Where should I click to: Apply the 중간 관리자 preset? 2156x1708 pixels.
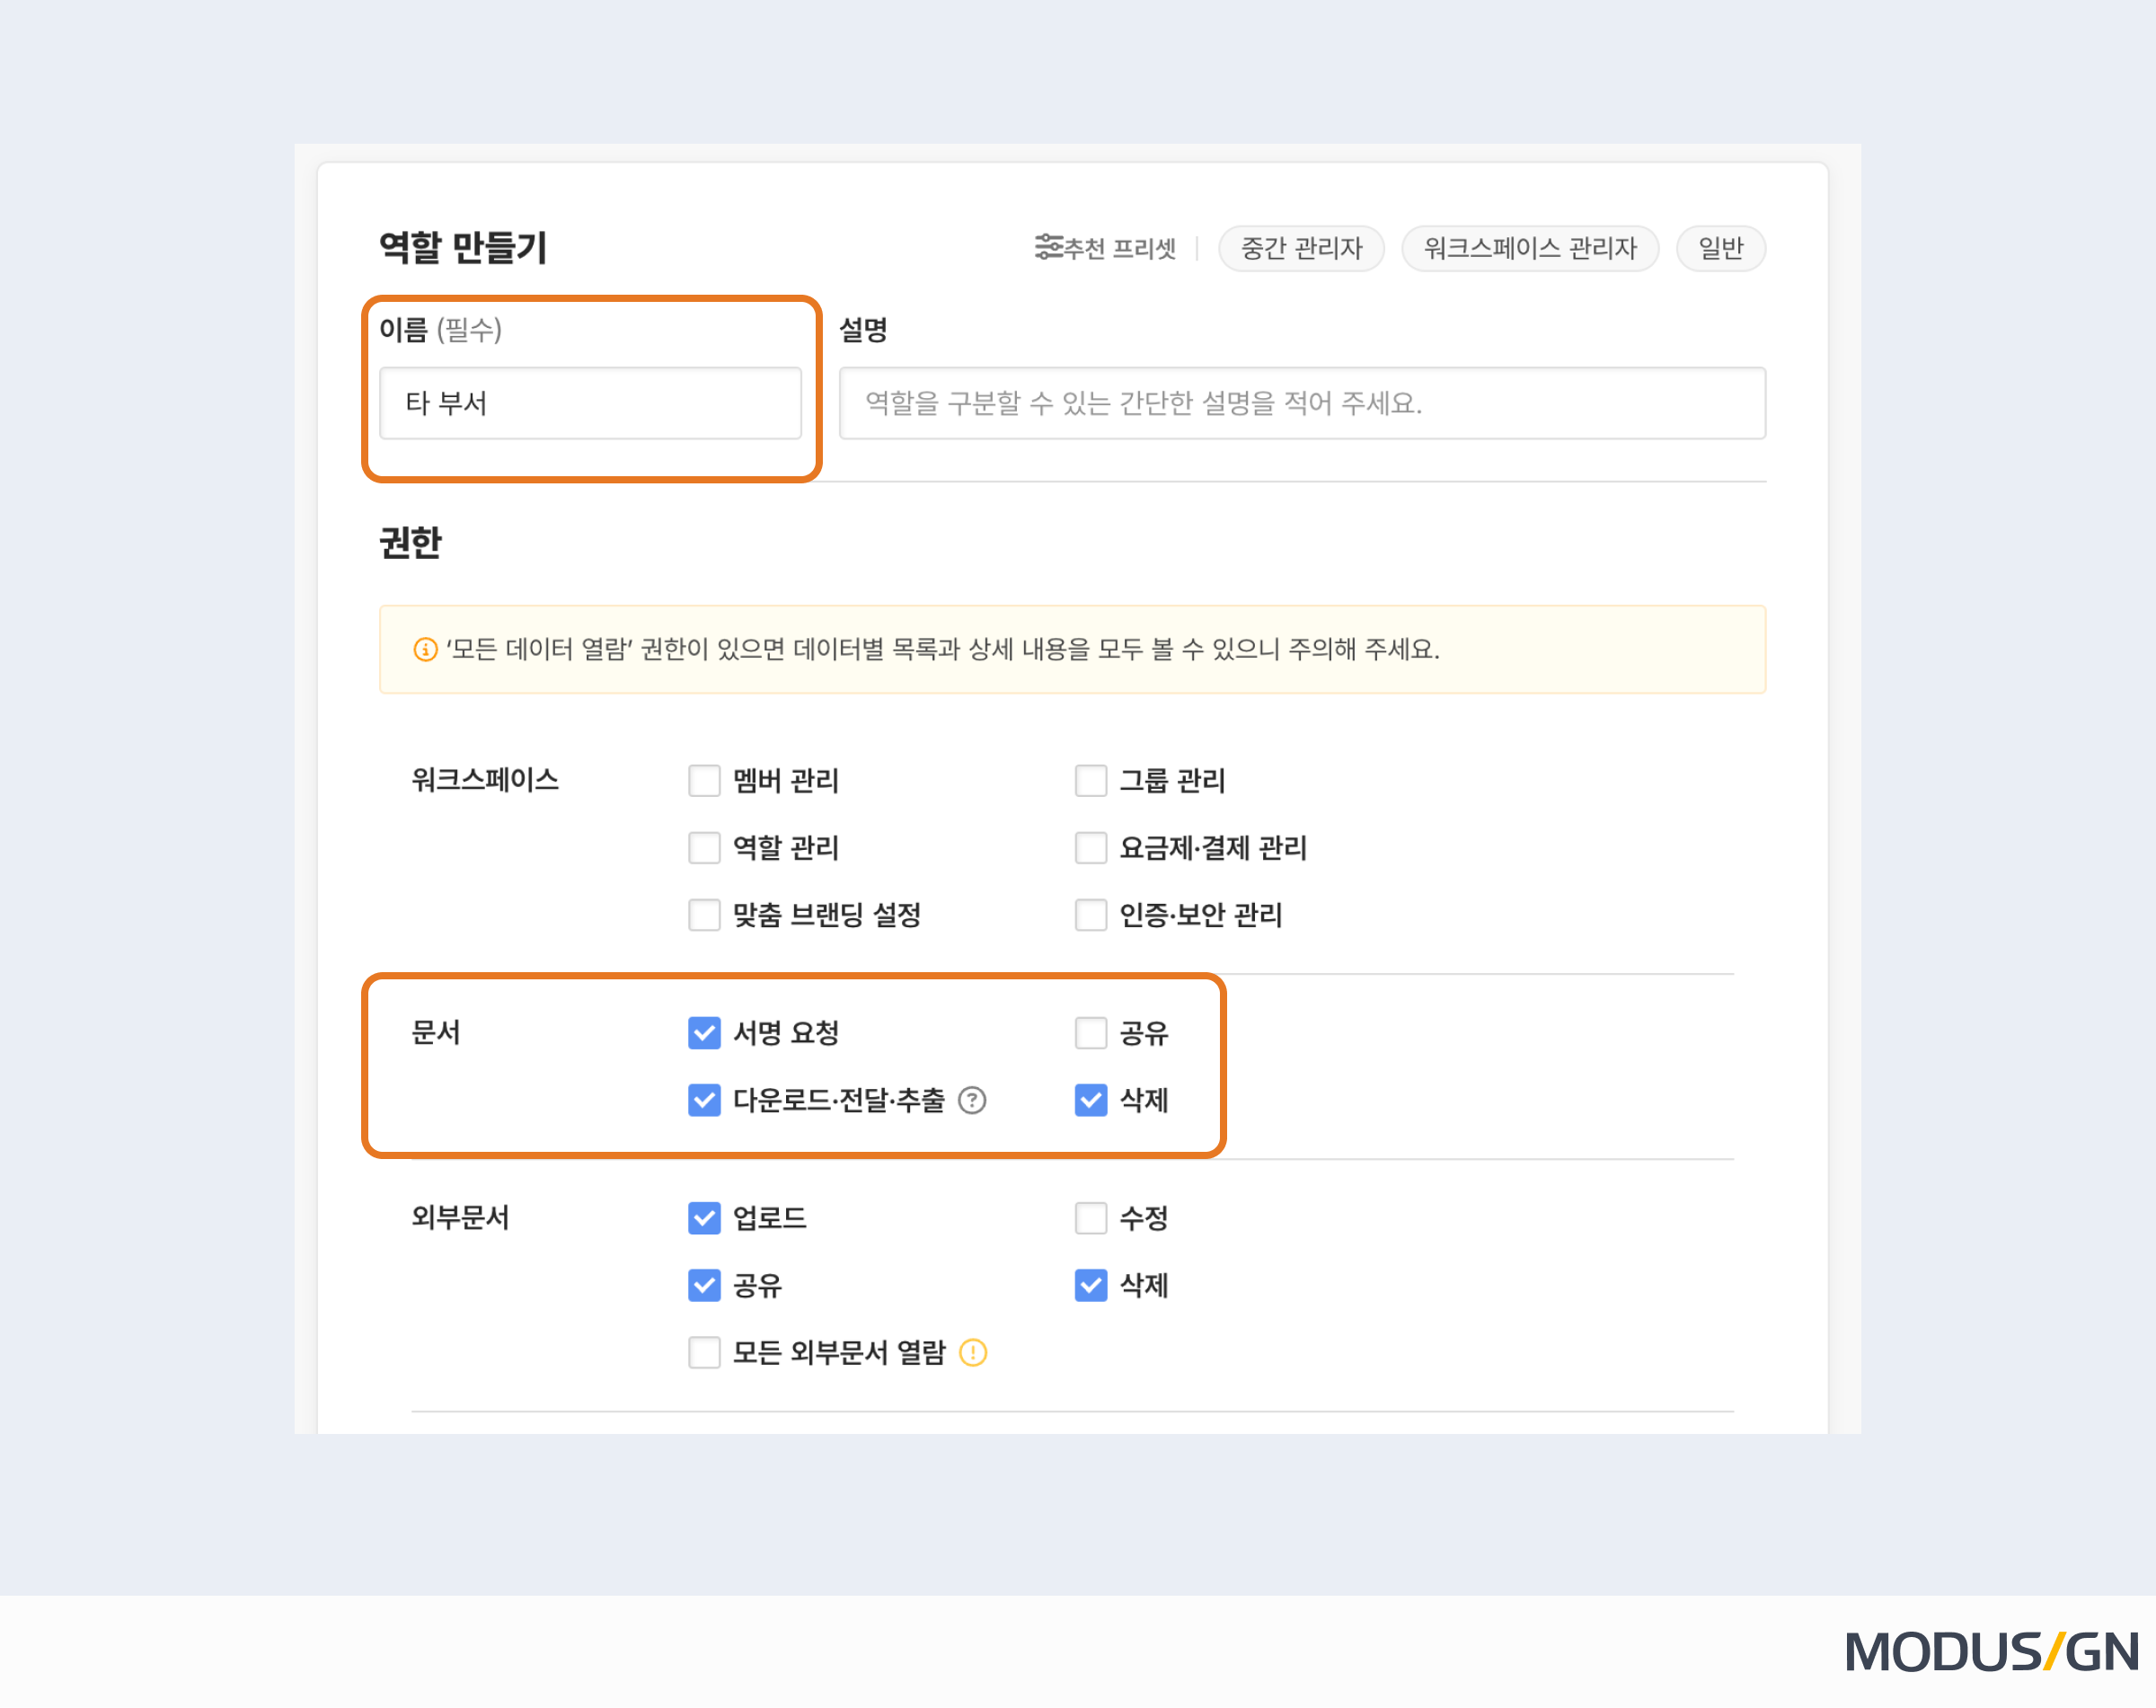[x=1301, y=248]
